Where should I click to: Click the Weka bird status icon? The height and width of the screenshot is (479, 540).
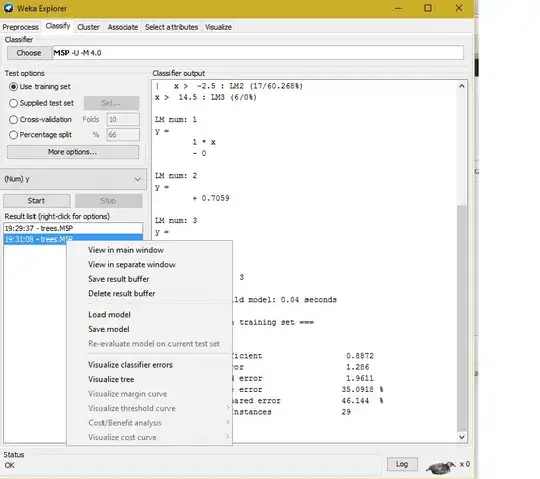tap(440, 467)
